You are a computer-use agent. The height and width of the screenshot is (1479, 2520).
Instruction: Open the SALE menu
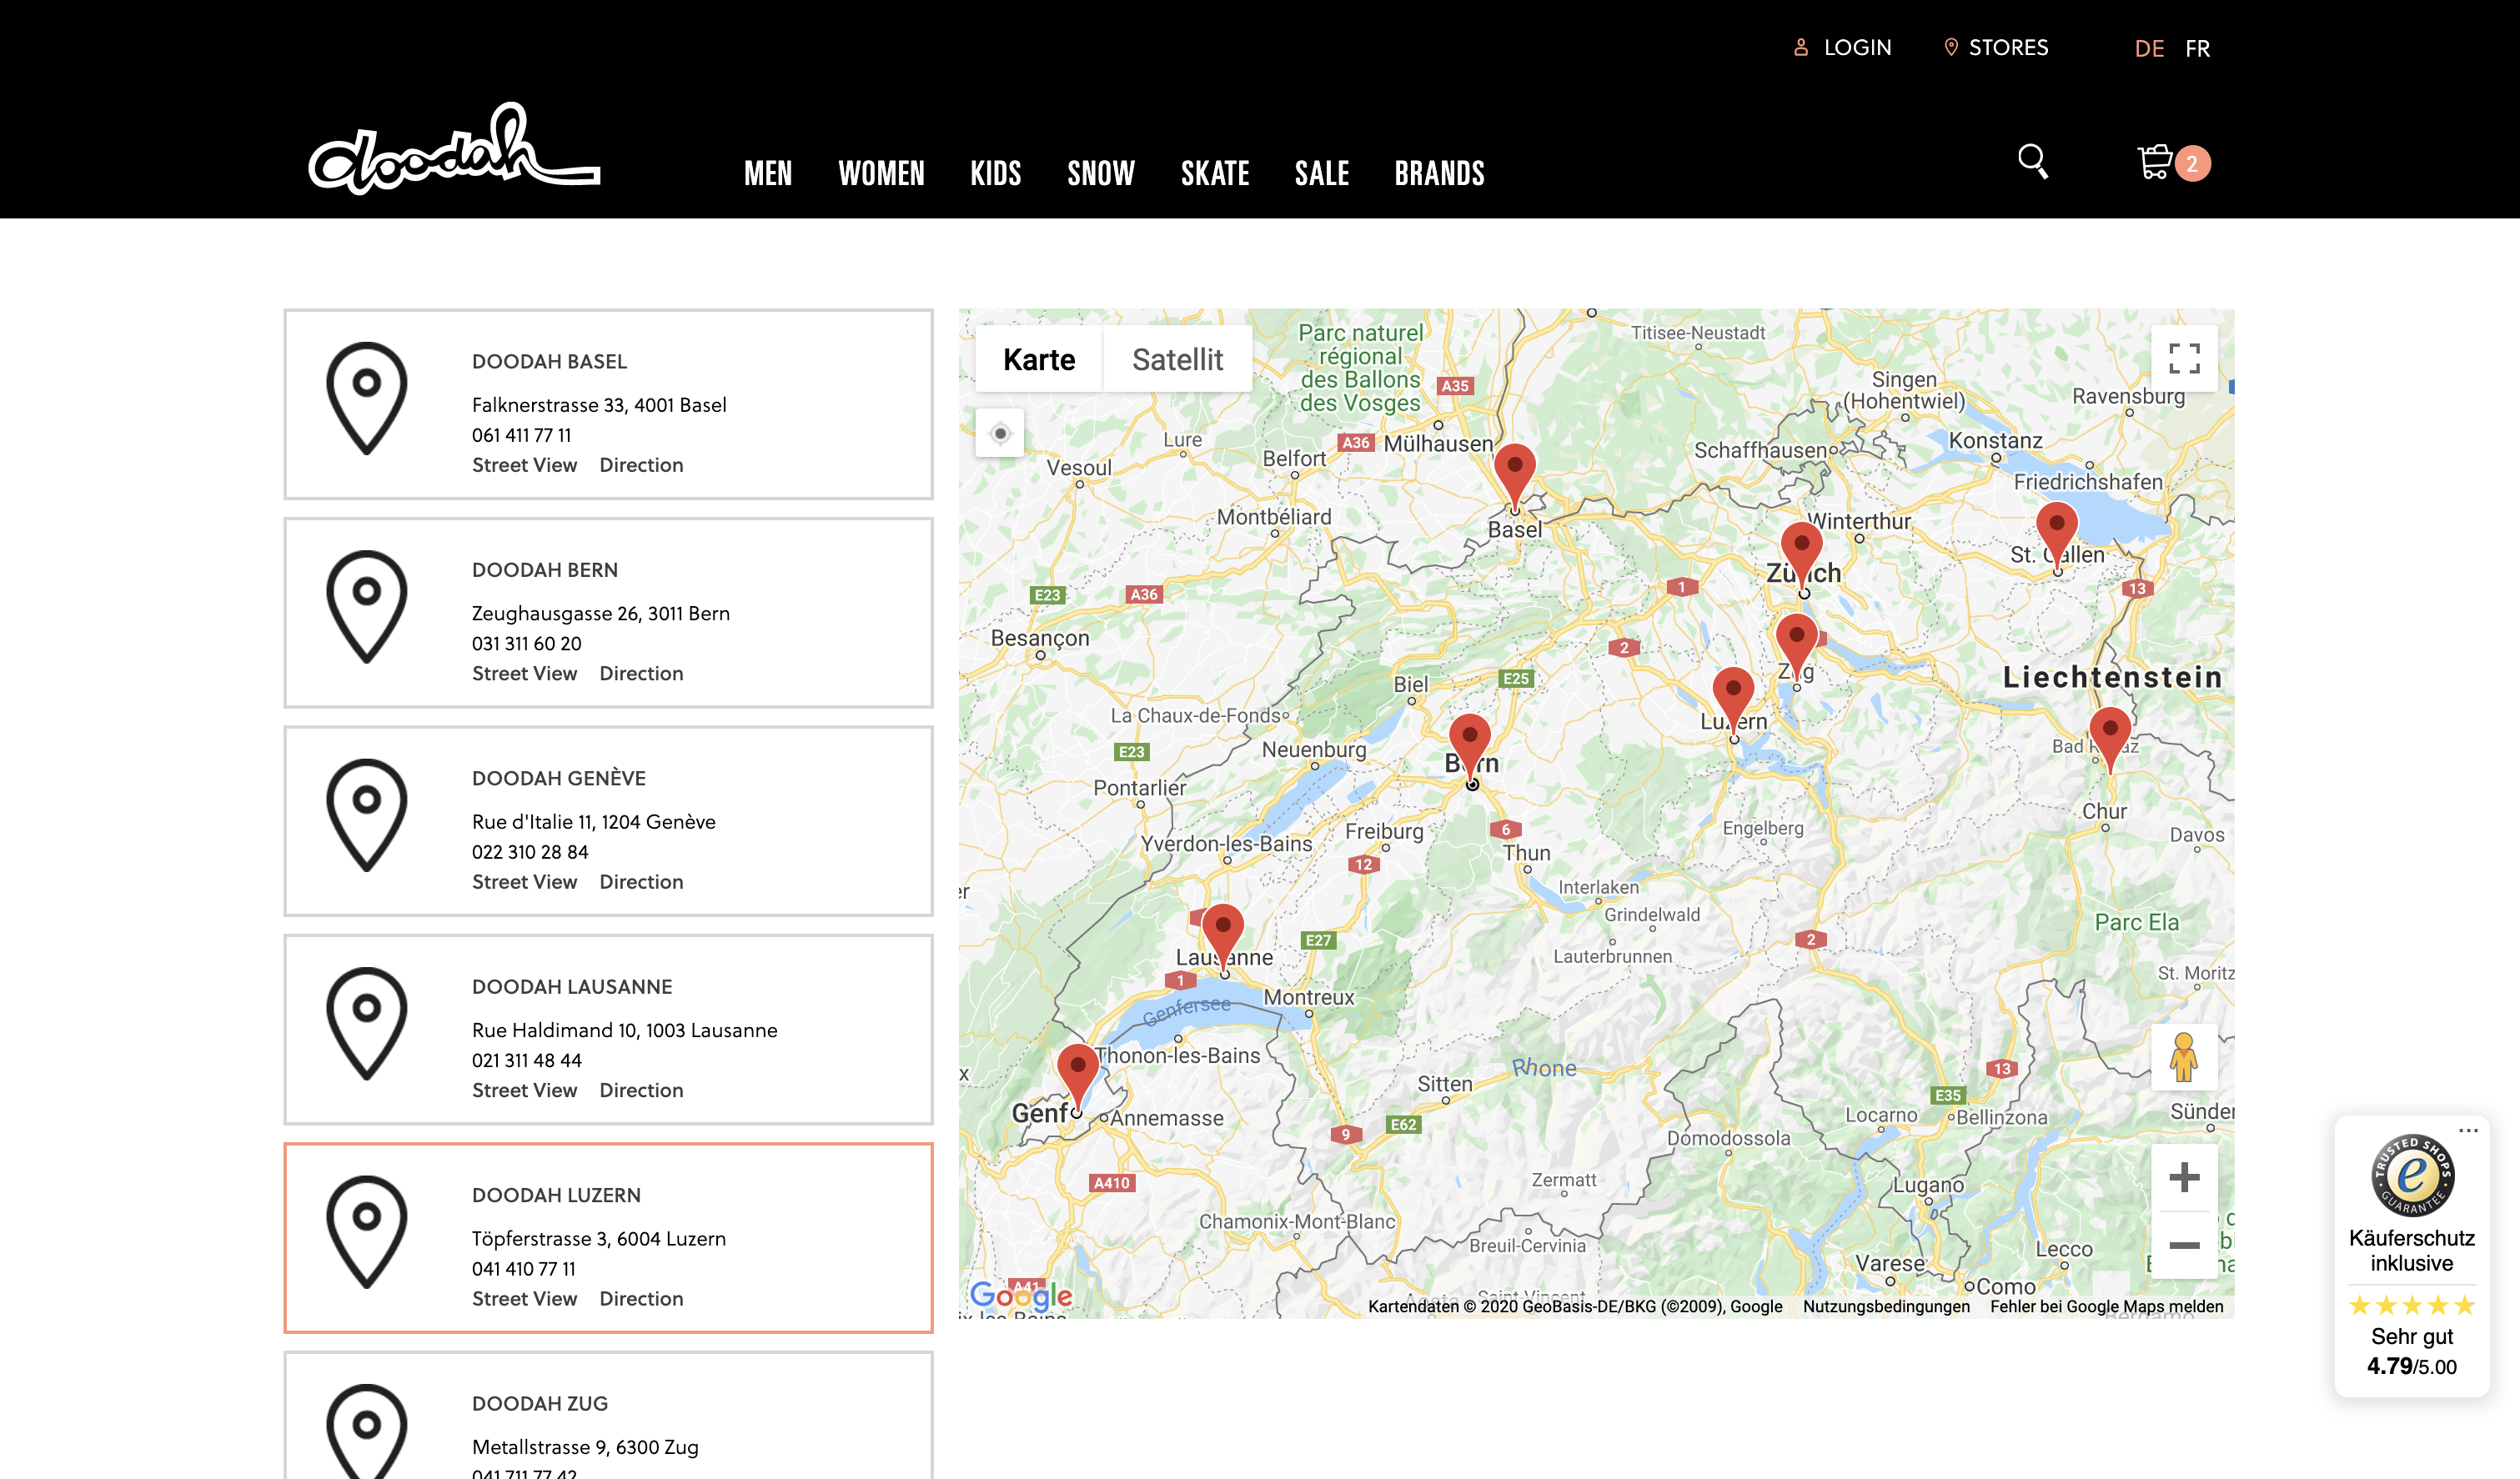[x=1322, y=173]
